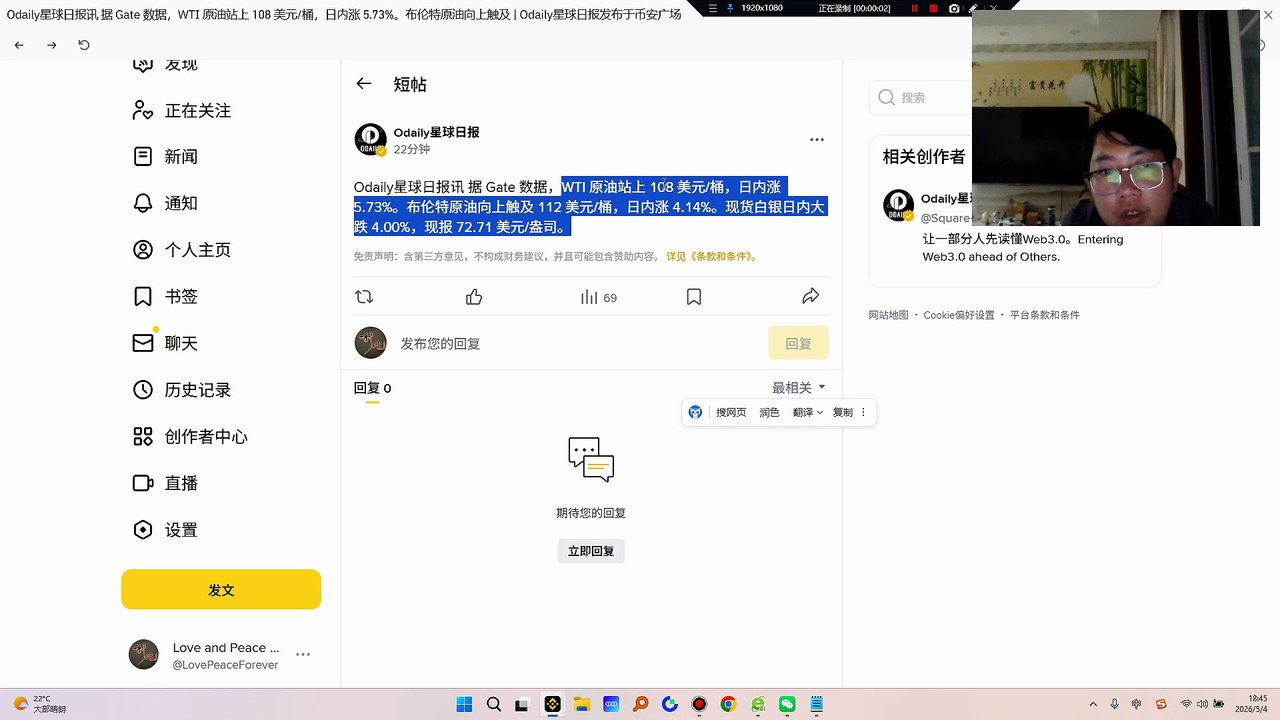Open 直播 live in the sidebar
The height and width of the screenshot is (720, 1280).
coord(166,483)
